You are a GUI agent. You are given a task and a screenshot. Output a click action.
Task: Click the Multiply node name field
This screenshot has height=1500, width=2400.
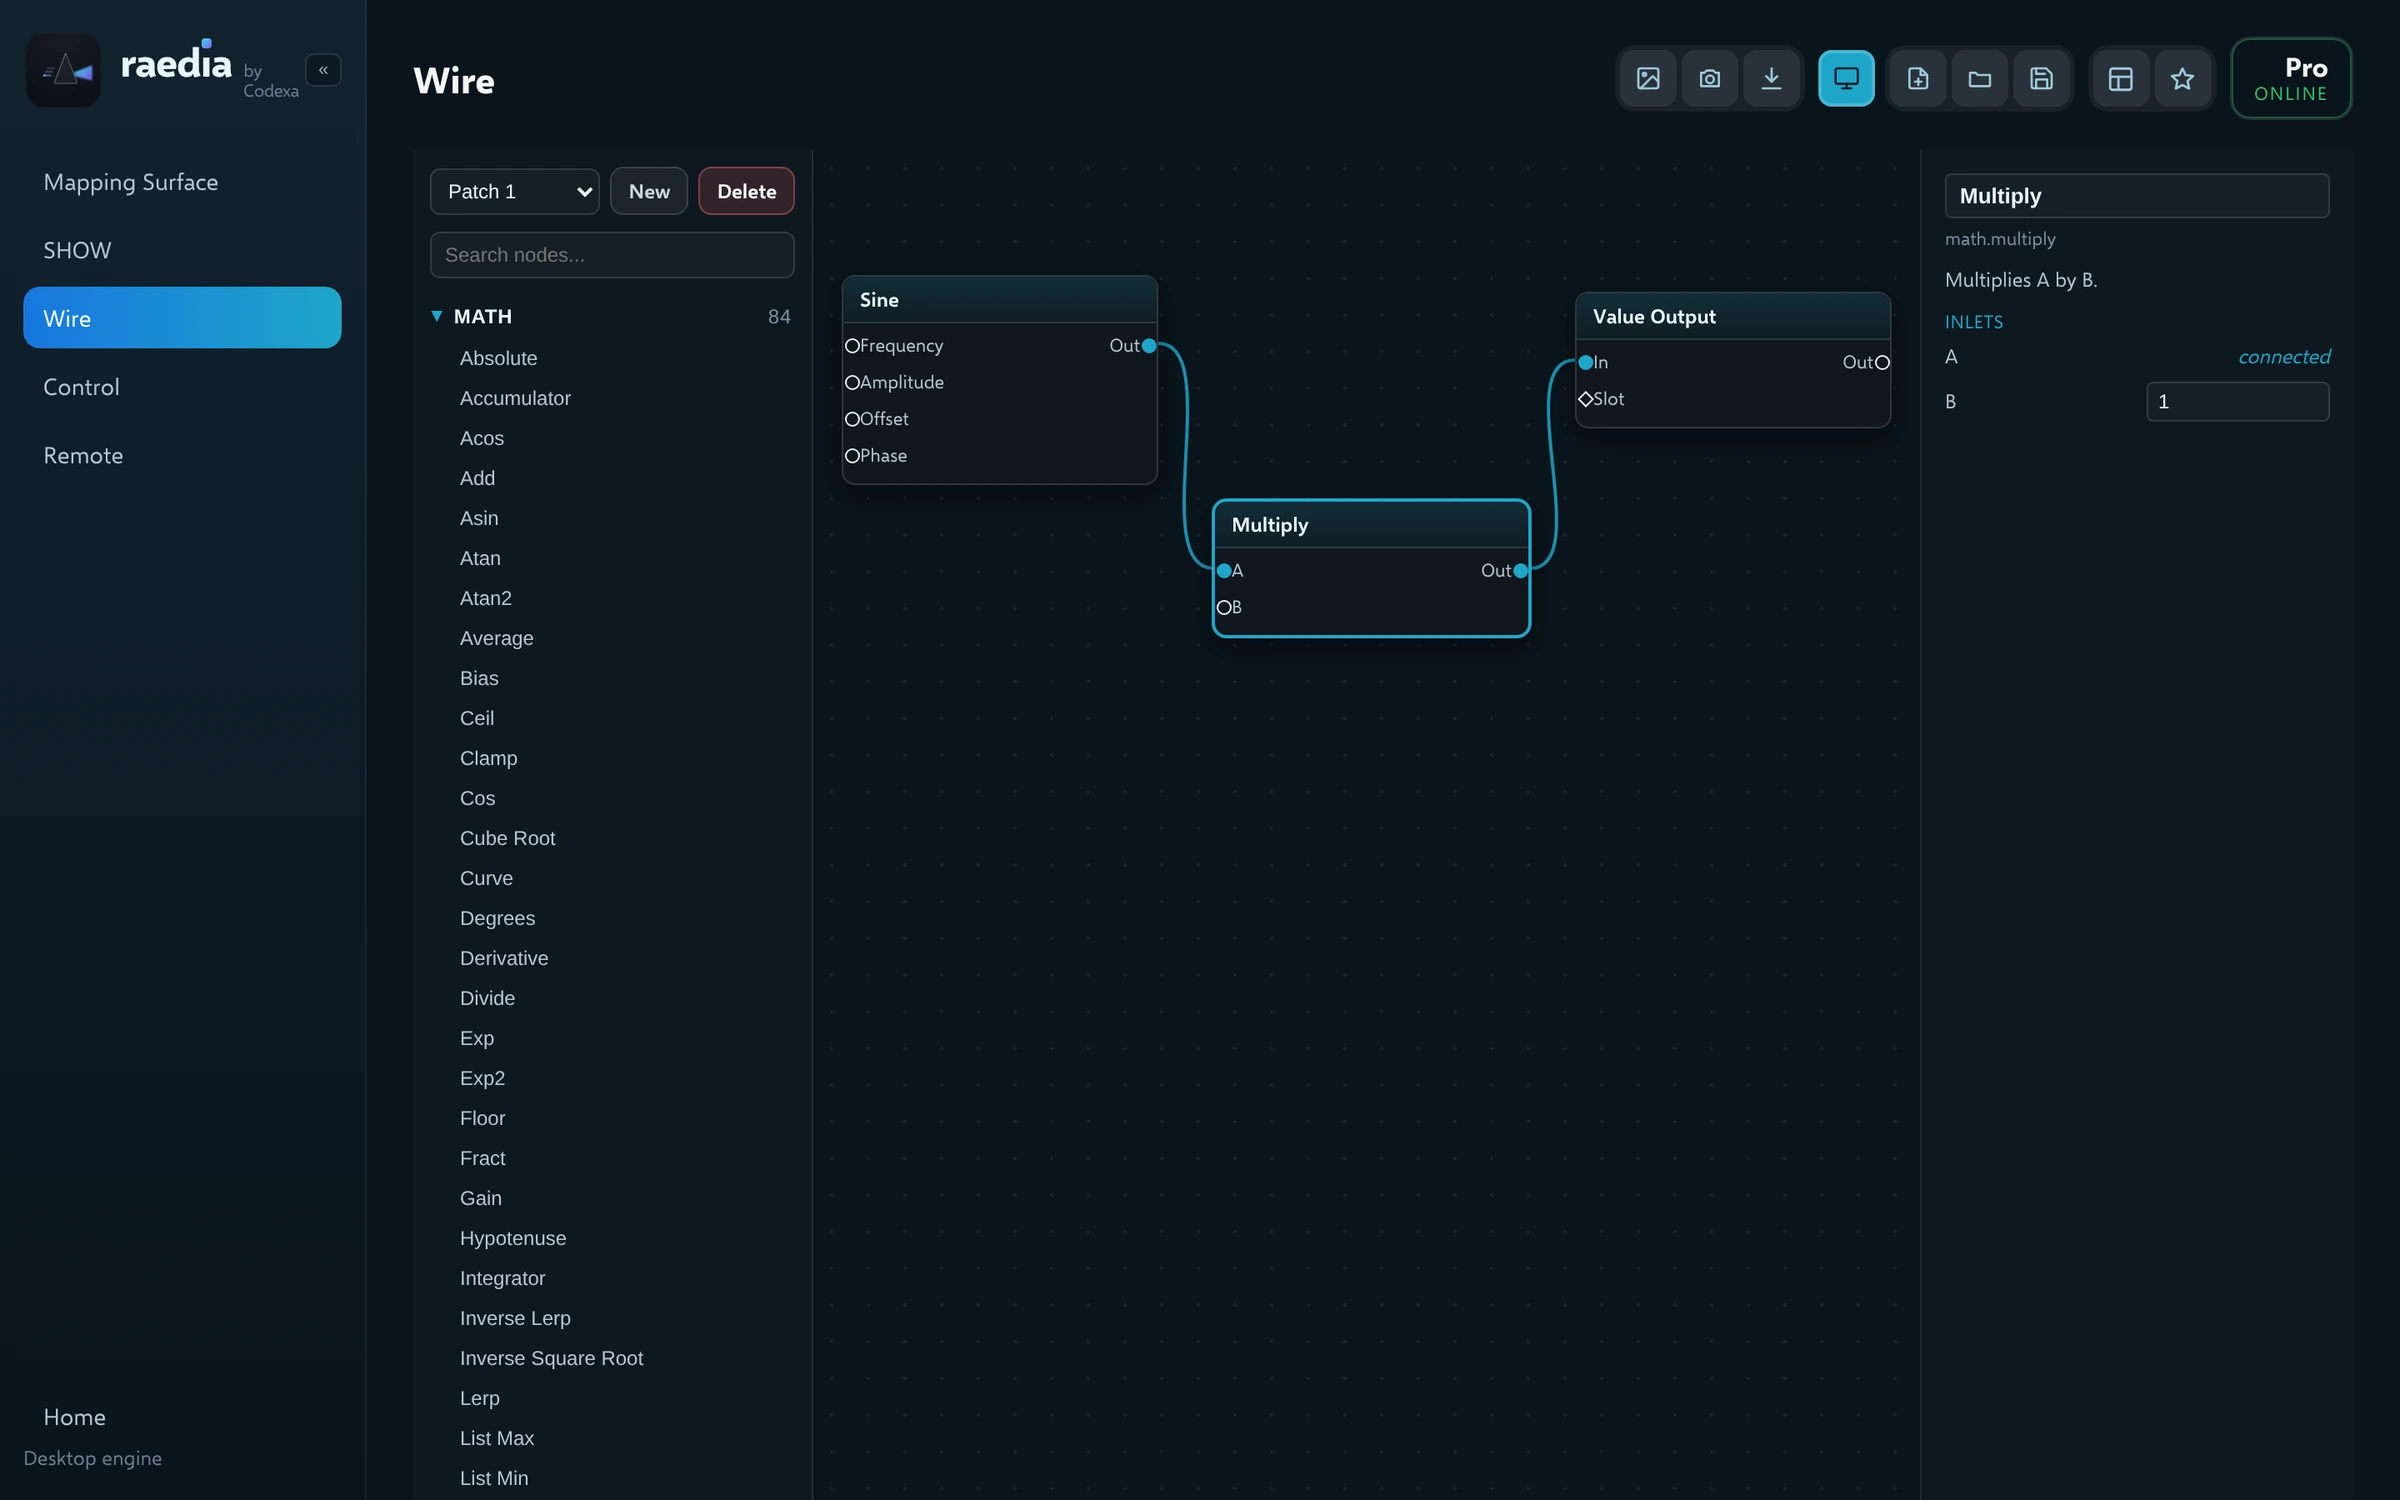(x=2136, y=196)
